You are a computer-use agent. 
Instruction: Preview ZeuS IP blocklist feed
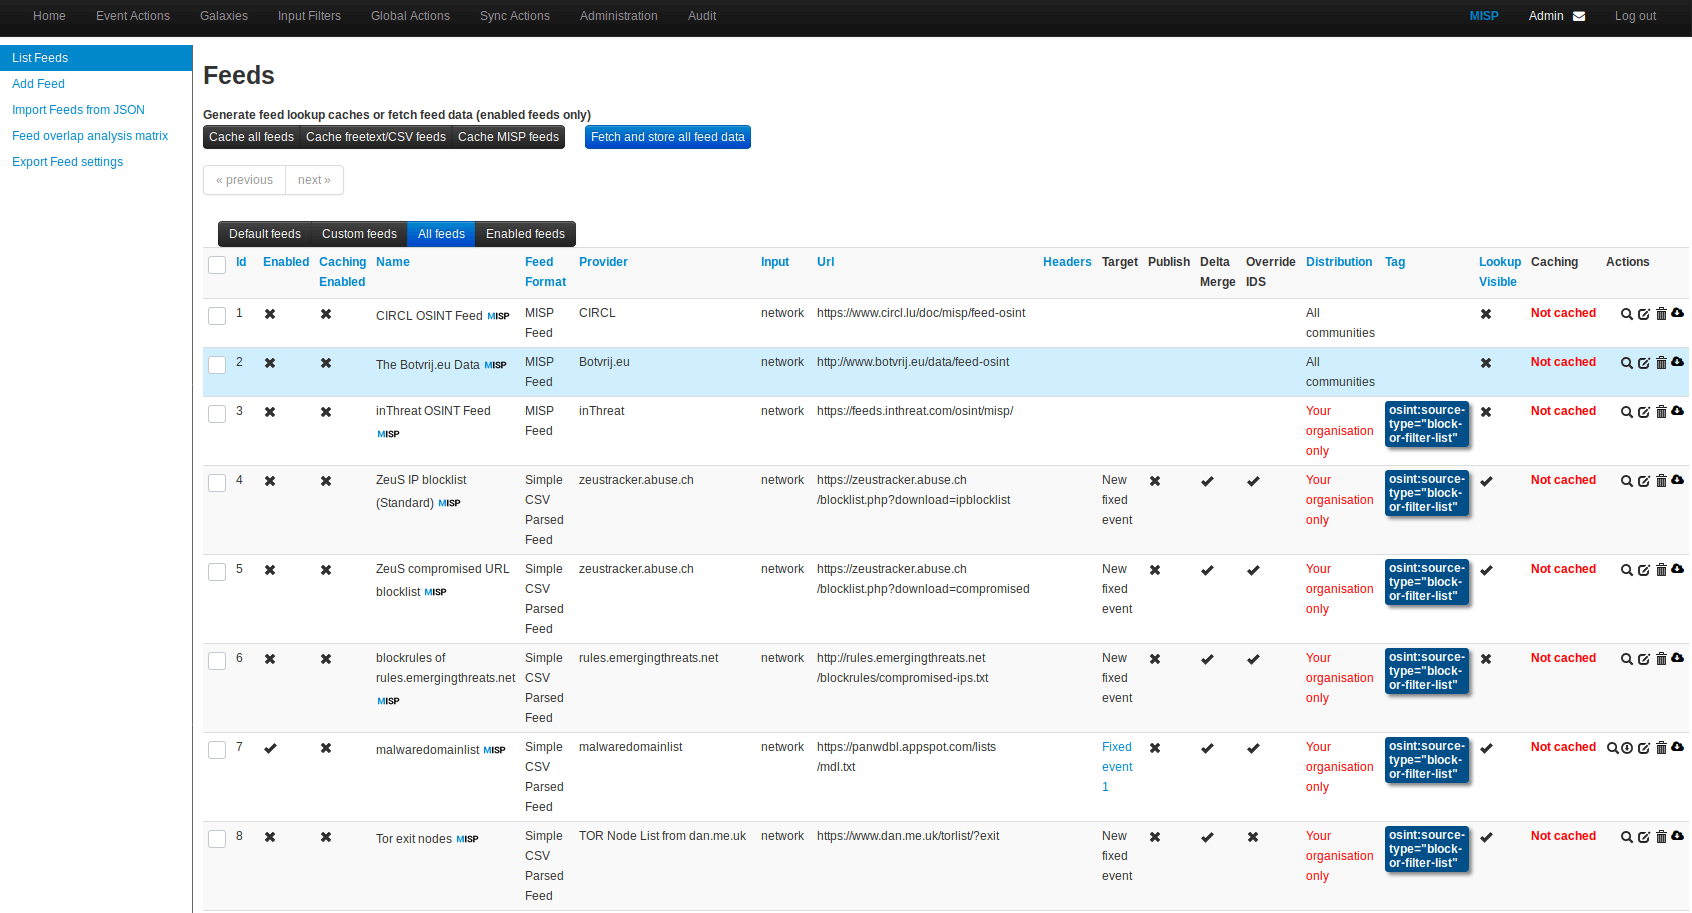tap(1626, 481)
